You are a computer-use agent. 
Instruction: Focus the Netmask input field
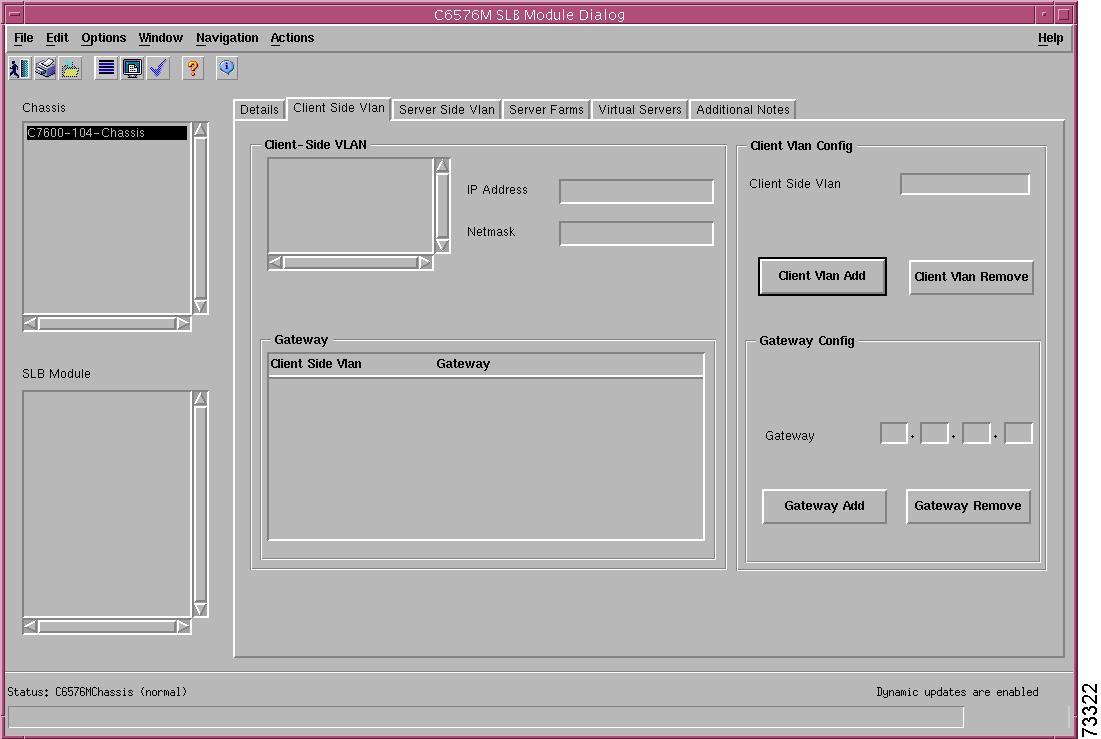636,233
